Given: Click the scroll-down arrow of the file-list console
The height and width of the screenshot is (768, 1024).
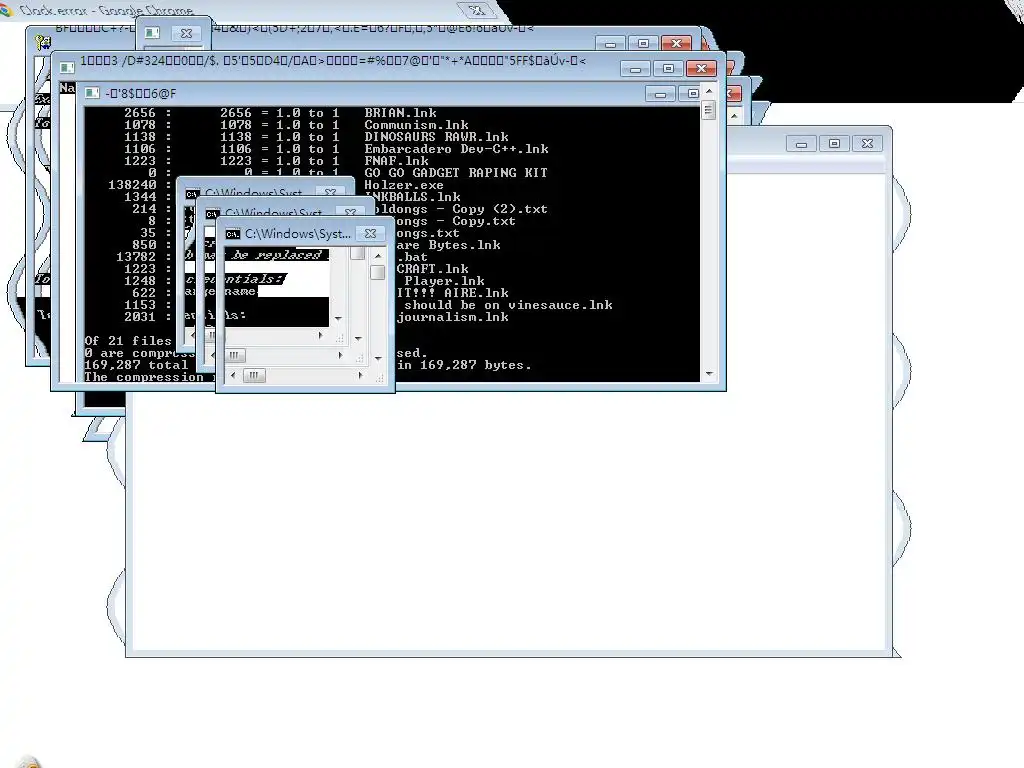Looking at the screenshot, I should tap(709, 374).
